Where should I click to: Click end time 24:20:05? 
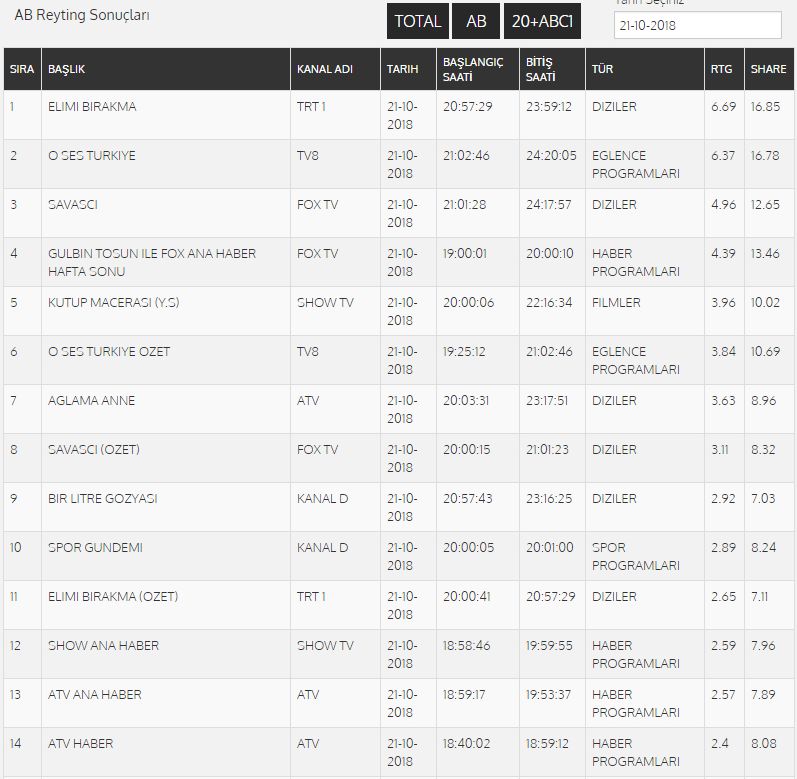tap(551, 155)
